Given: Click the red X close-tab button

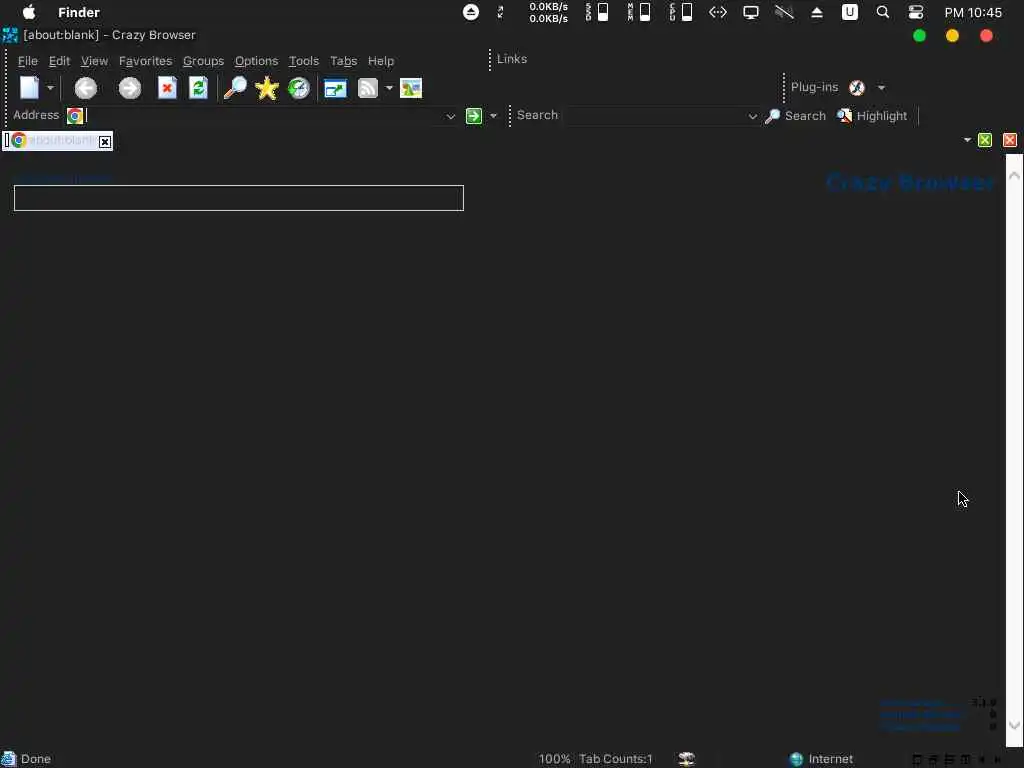Looking at the screenshot, I should click(x=1010, y=140).
